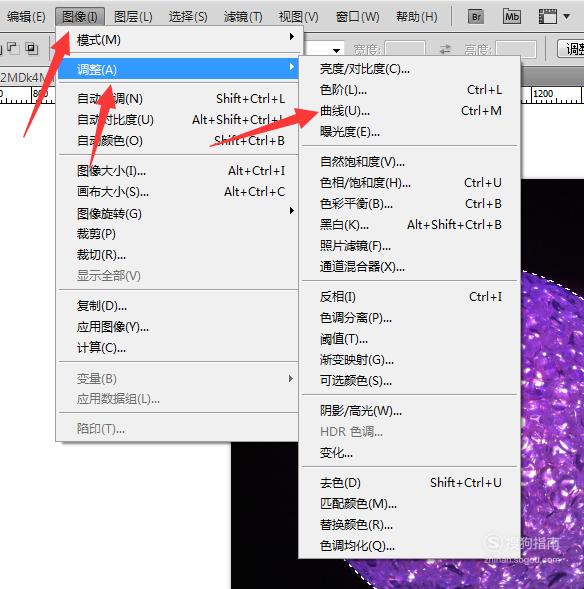Image resolution: width=584 pixels, height=589 pixels.
Task: Choose 色阶(L)... adjustment
Action: tap(410, 90)
